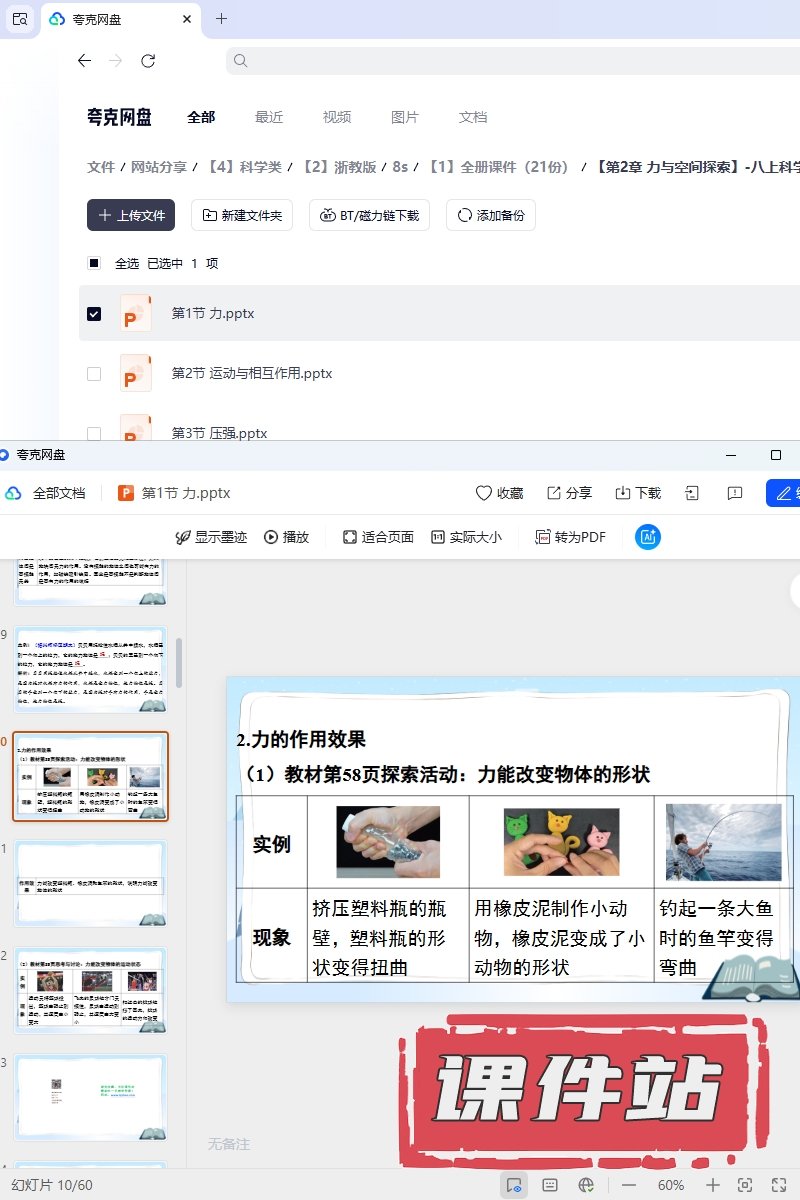
Task: Click the 新建文件夹 button
Action: tap(242, 215)
